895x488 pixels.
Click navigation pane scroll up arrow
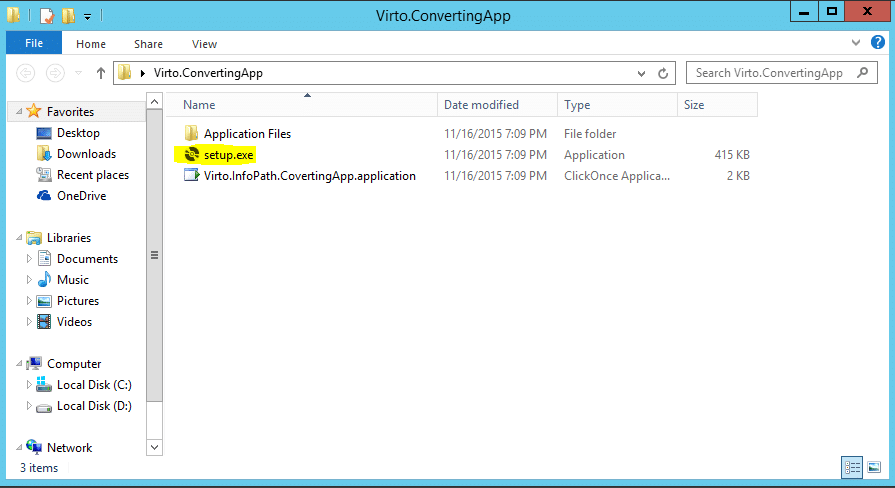click(x=154, y=102)
